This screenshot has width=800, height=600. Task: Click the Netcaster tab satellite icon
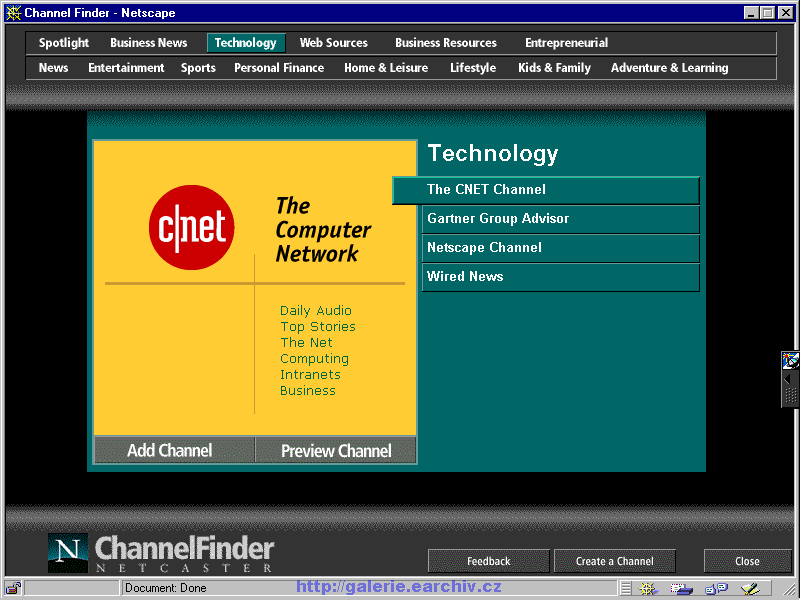pyautogui.click(x=790, y=360)
